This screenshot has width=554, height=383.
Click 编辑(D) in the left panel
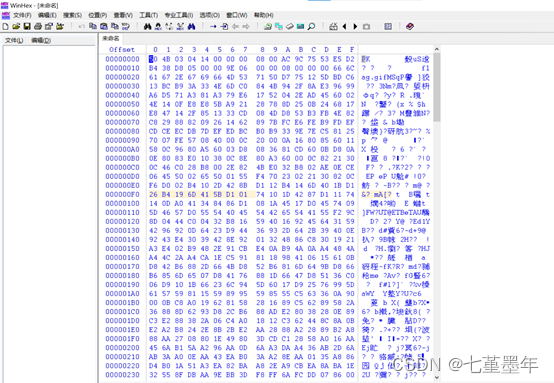coord(41,41)
